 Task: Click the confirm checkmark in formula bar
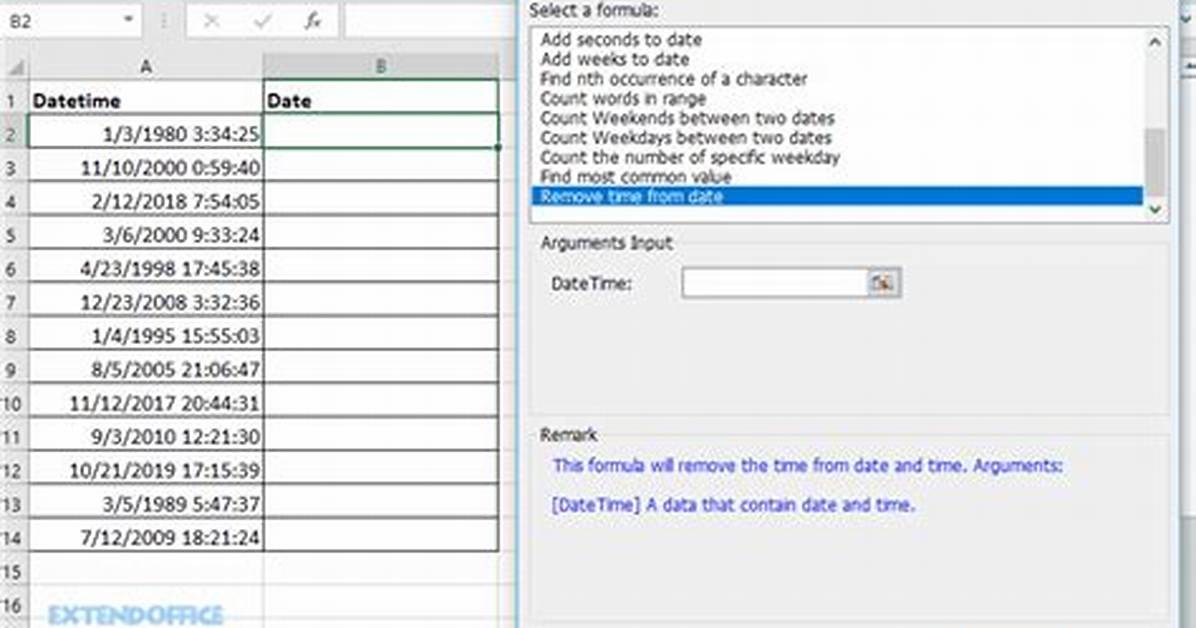pyautogui.click(x=262, y=21)
